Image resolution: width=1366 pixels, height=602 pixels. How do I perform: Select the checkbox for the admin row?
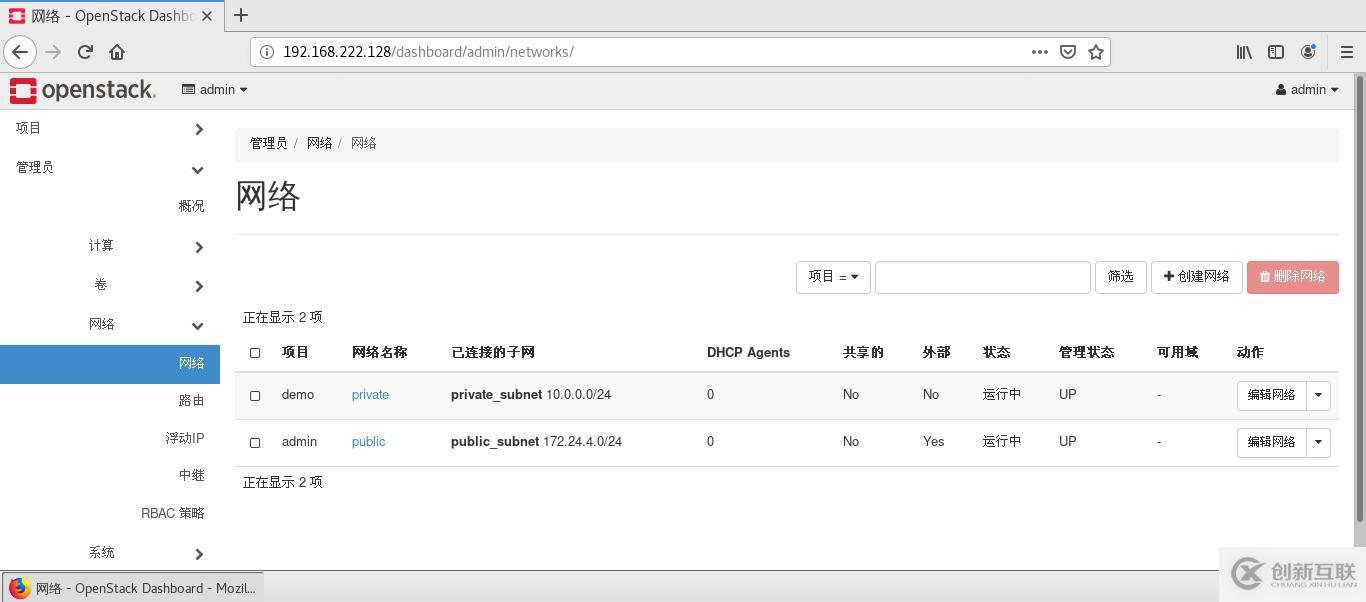pos(255,442)
